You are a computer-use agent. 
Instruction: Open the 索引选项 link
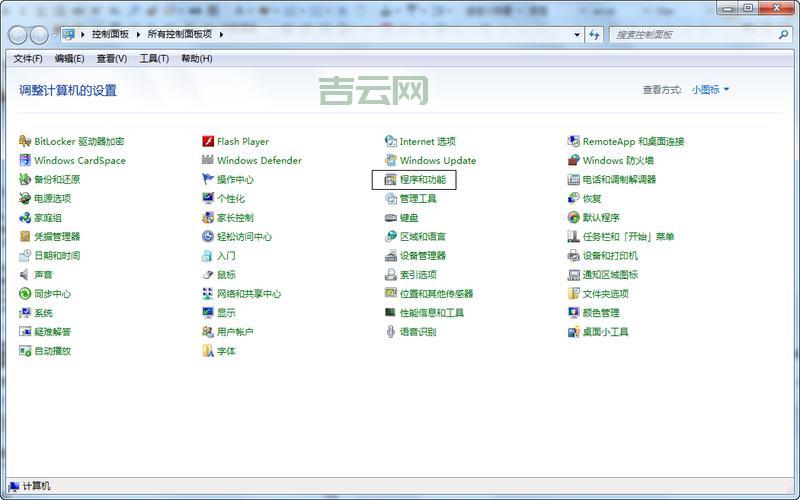pyautogui.click(x=418, y=274)
